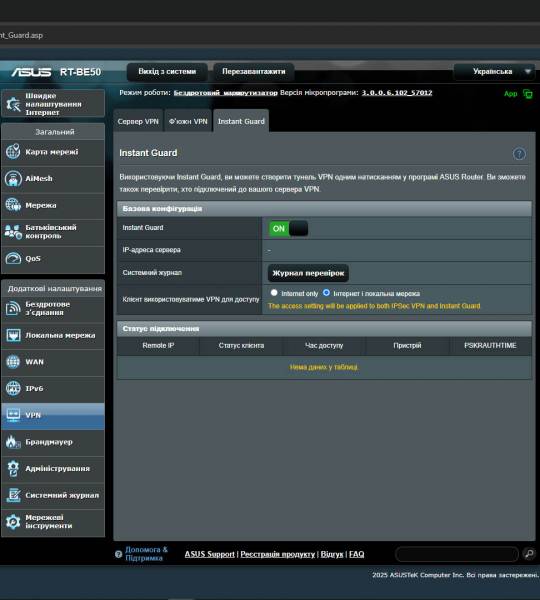Switch to the Сервер VPN tab
Screen dimensions: 540x600
138,121
